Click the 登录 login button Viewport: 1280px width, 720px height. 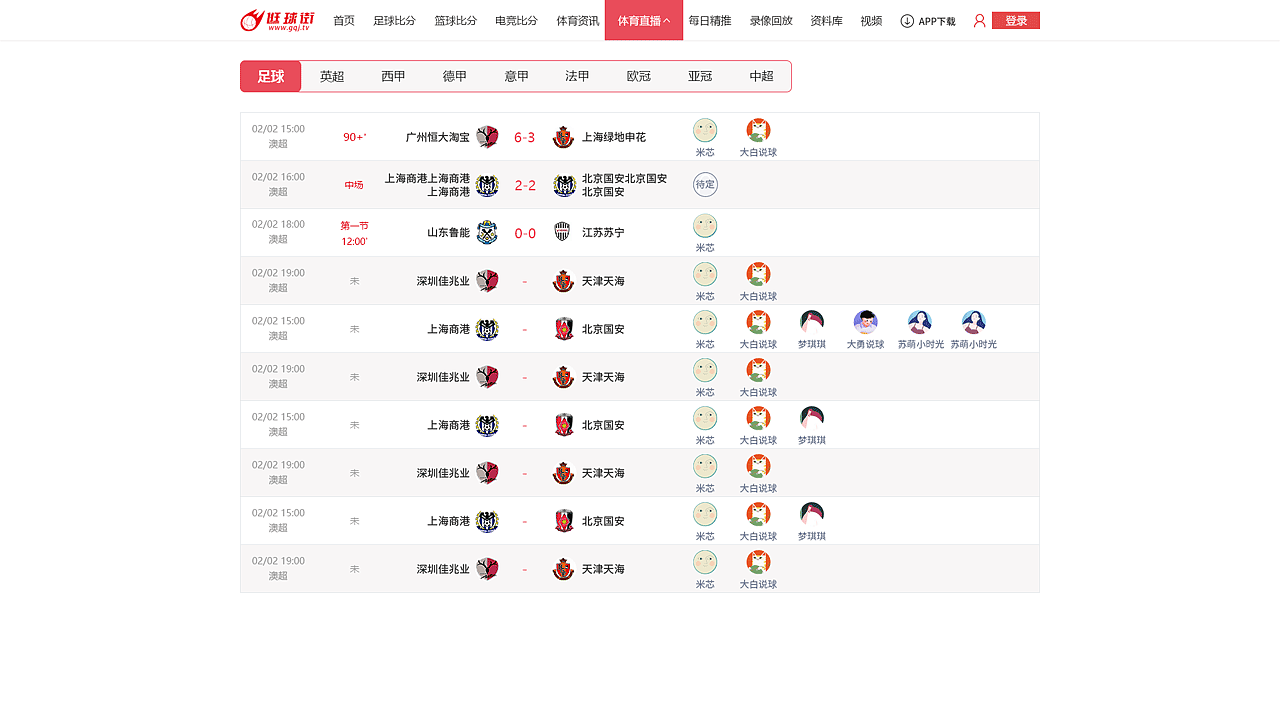[x=1015, y=19]
